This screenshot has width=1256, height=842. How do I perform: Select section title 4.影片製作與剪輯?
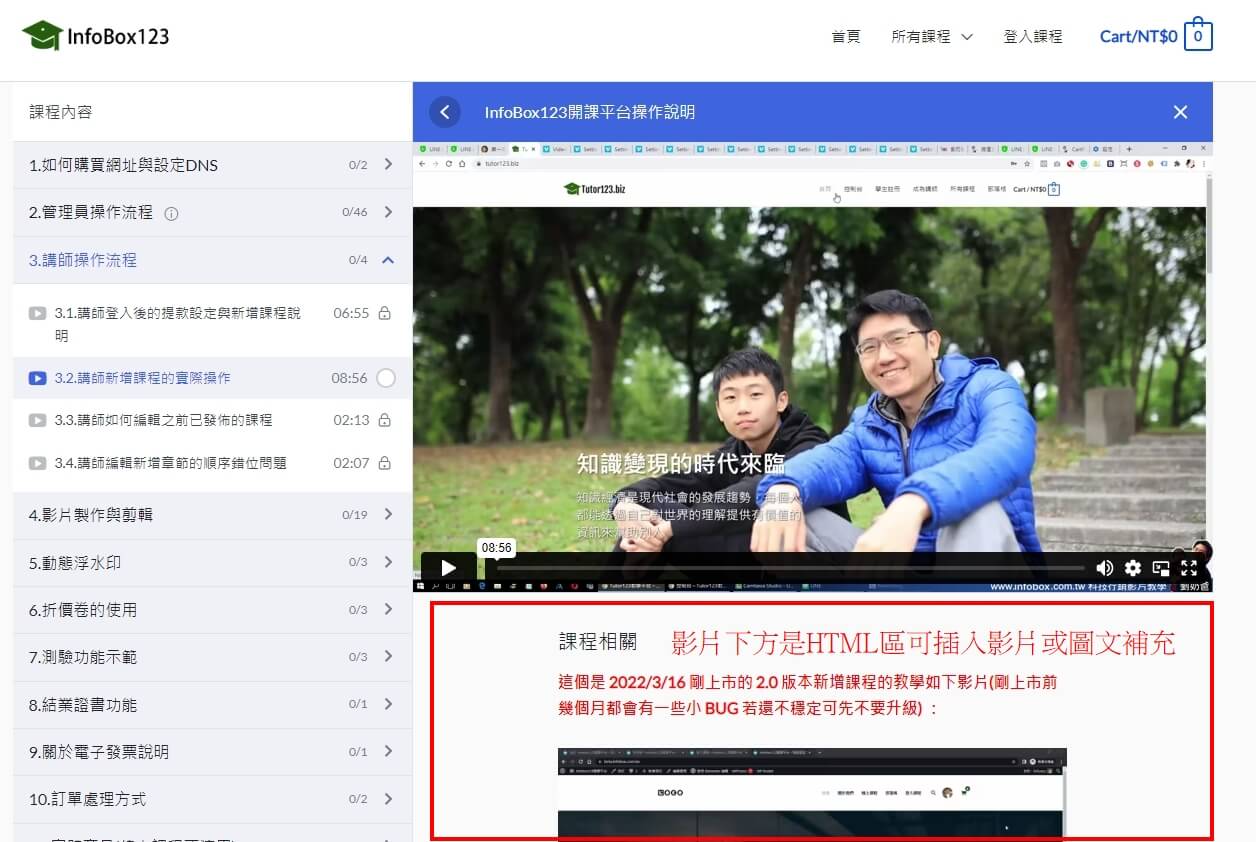click(x=91, y=515)
